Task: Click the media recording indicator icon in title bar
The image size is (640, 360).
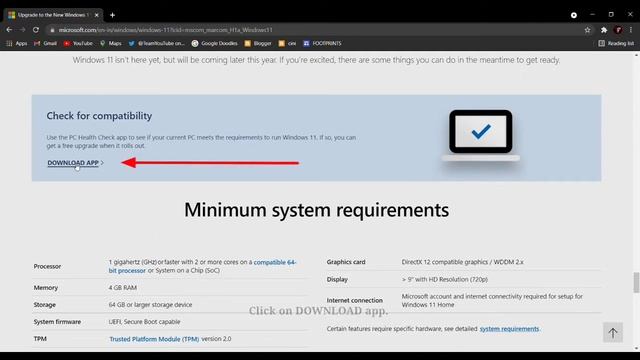Action: [574, 15]
